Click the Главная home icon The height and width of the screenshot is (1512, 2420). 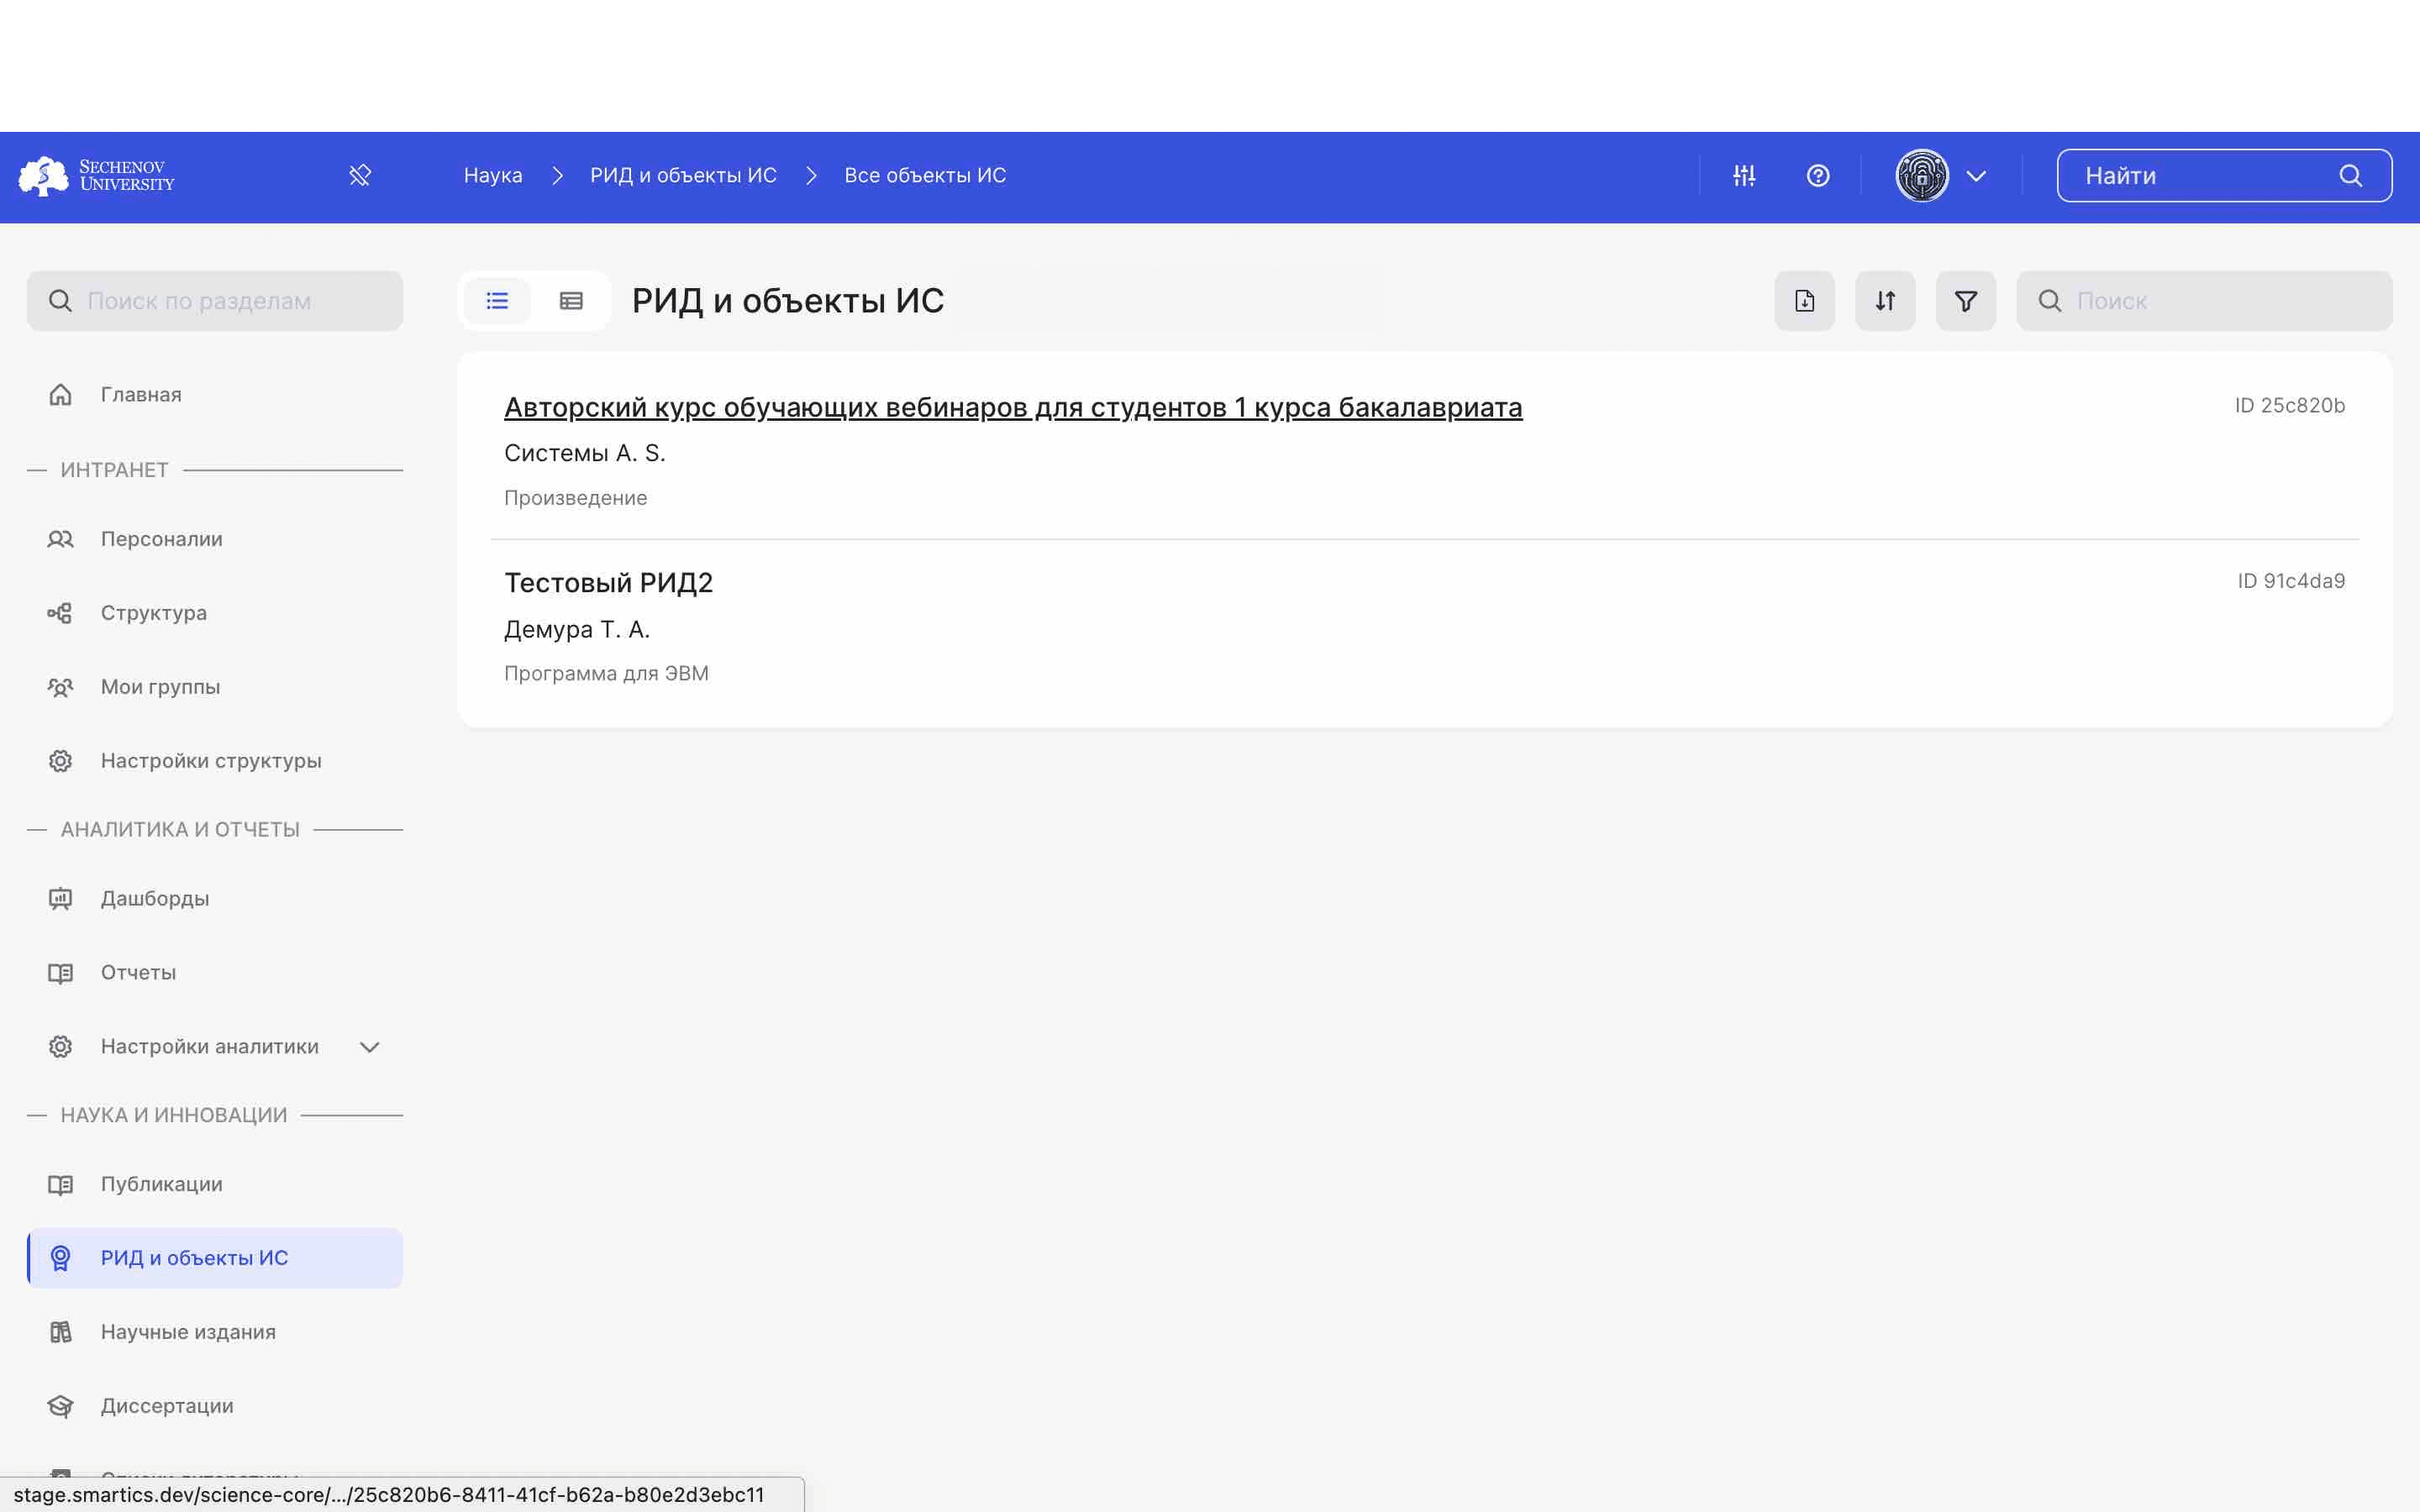[60, 395]
